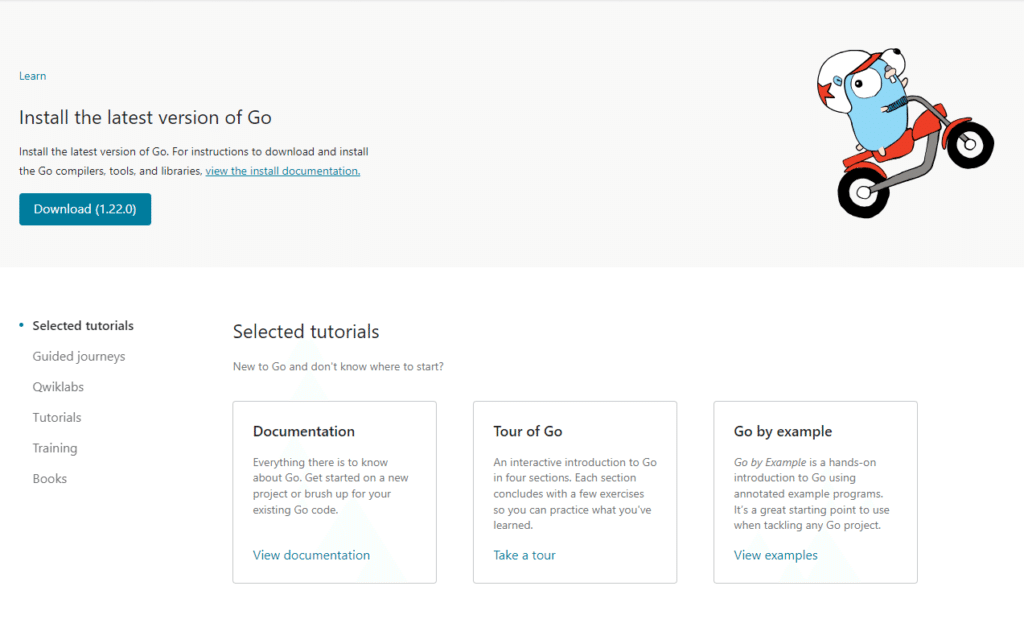Screen dimensions: 1024x644
Task: Open the "Books" section in navigation
Action: [x=50, y=478]
